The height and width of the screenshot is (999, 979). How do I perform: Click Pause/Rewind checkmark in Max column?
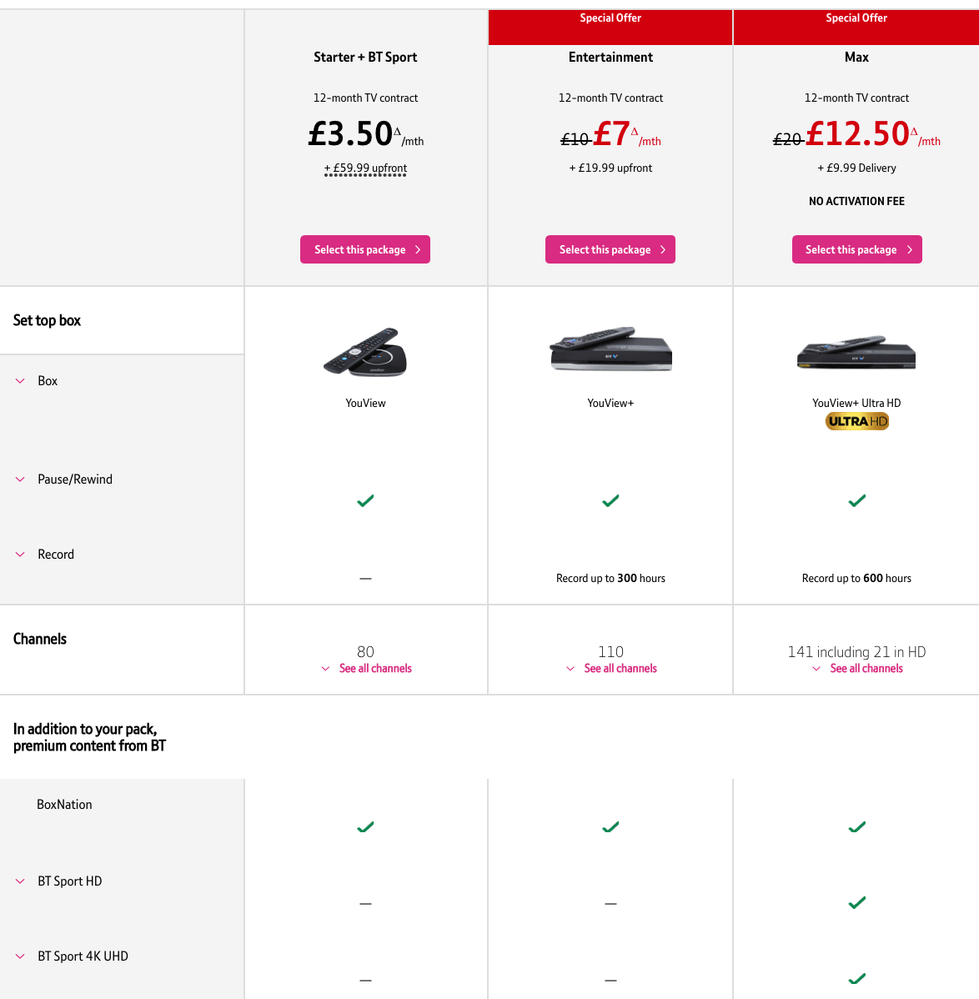coord(857,501)
